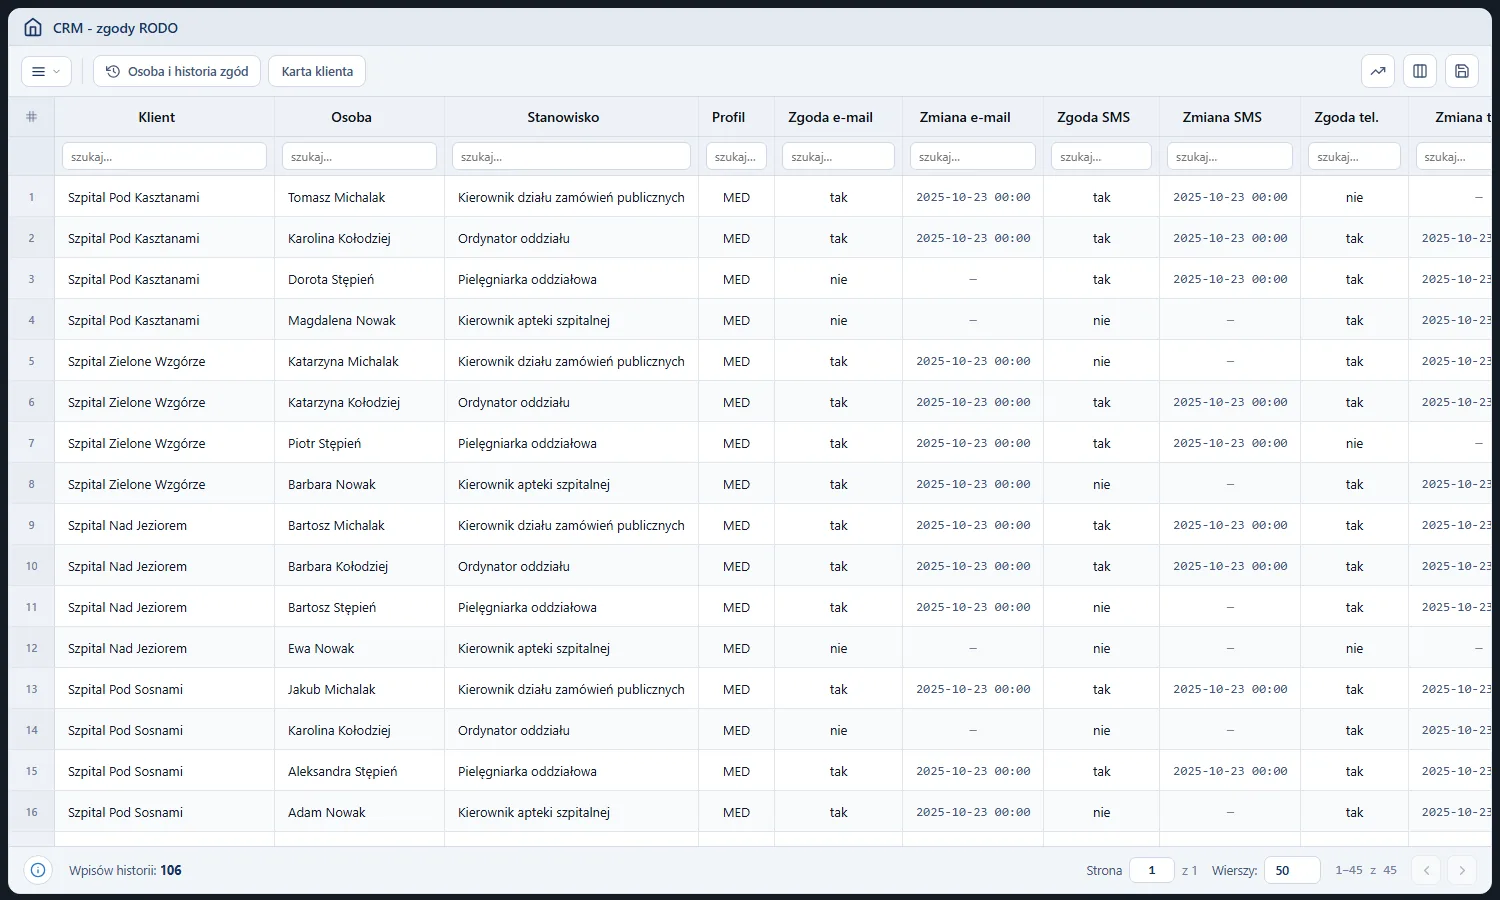Click the Wierszy rows-per-page field
The height and width of the screenshot is (900, 1500).
pos(1292,870)
